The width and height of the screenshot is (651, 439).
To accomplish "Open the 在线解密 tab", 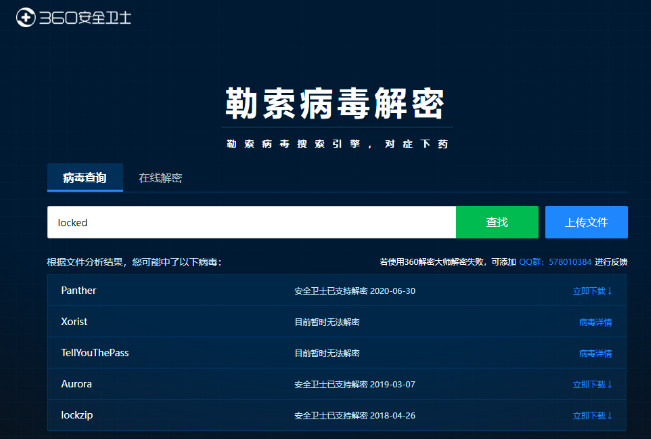I will tap(160, 178).
